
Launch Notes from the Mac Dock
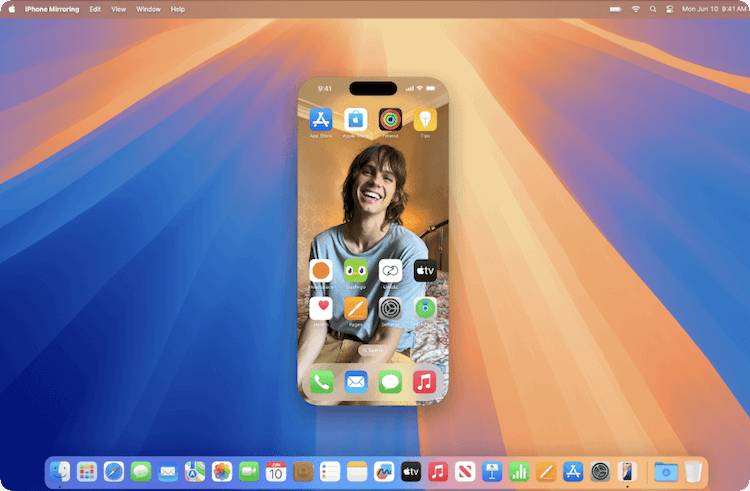[x=357, y=472]
